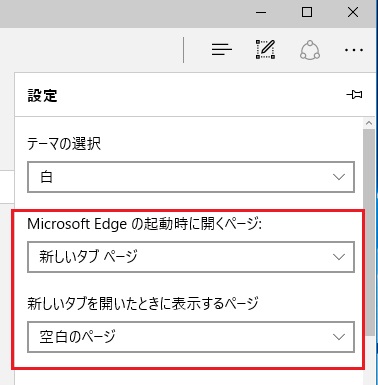Screen dimensions: 378x385
Task: Close the Edge window
Action: pos(353,13)
